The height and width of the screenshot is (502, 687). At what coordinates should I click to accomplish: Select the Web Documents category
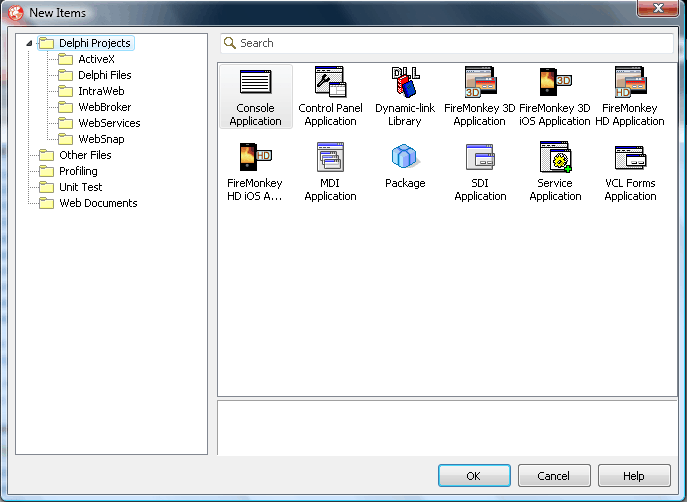tap(88, 203)
